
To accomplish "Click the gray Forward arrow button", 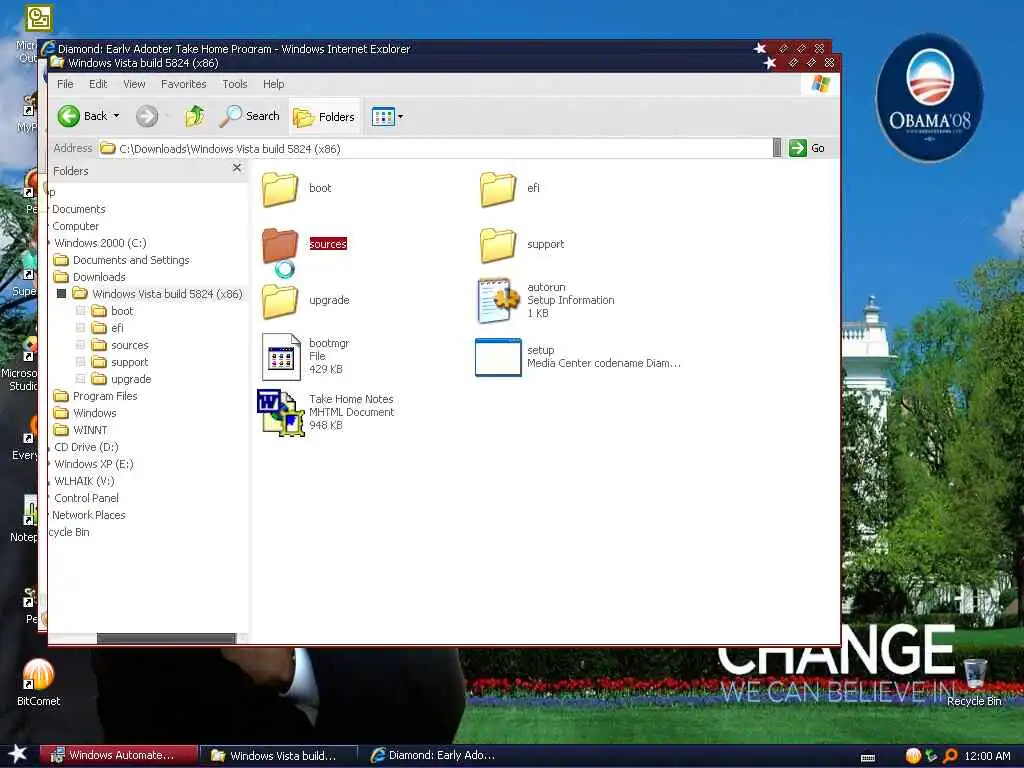I will 147,116.
